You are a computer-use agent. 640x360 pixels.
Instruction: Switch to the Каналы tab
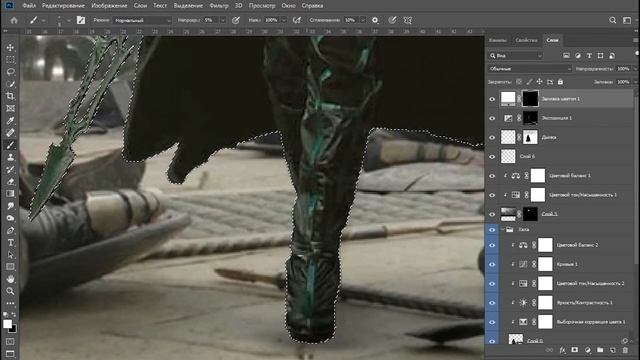click(x=498, y=40)
